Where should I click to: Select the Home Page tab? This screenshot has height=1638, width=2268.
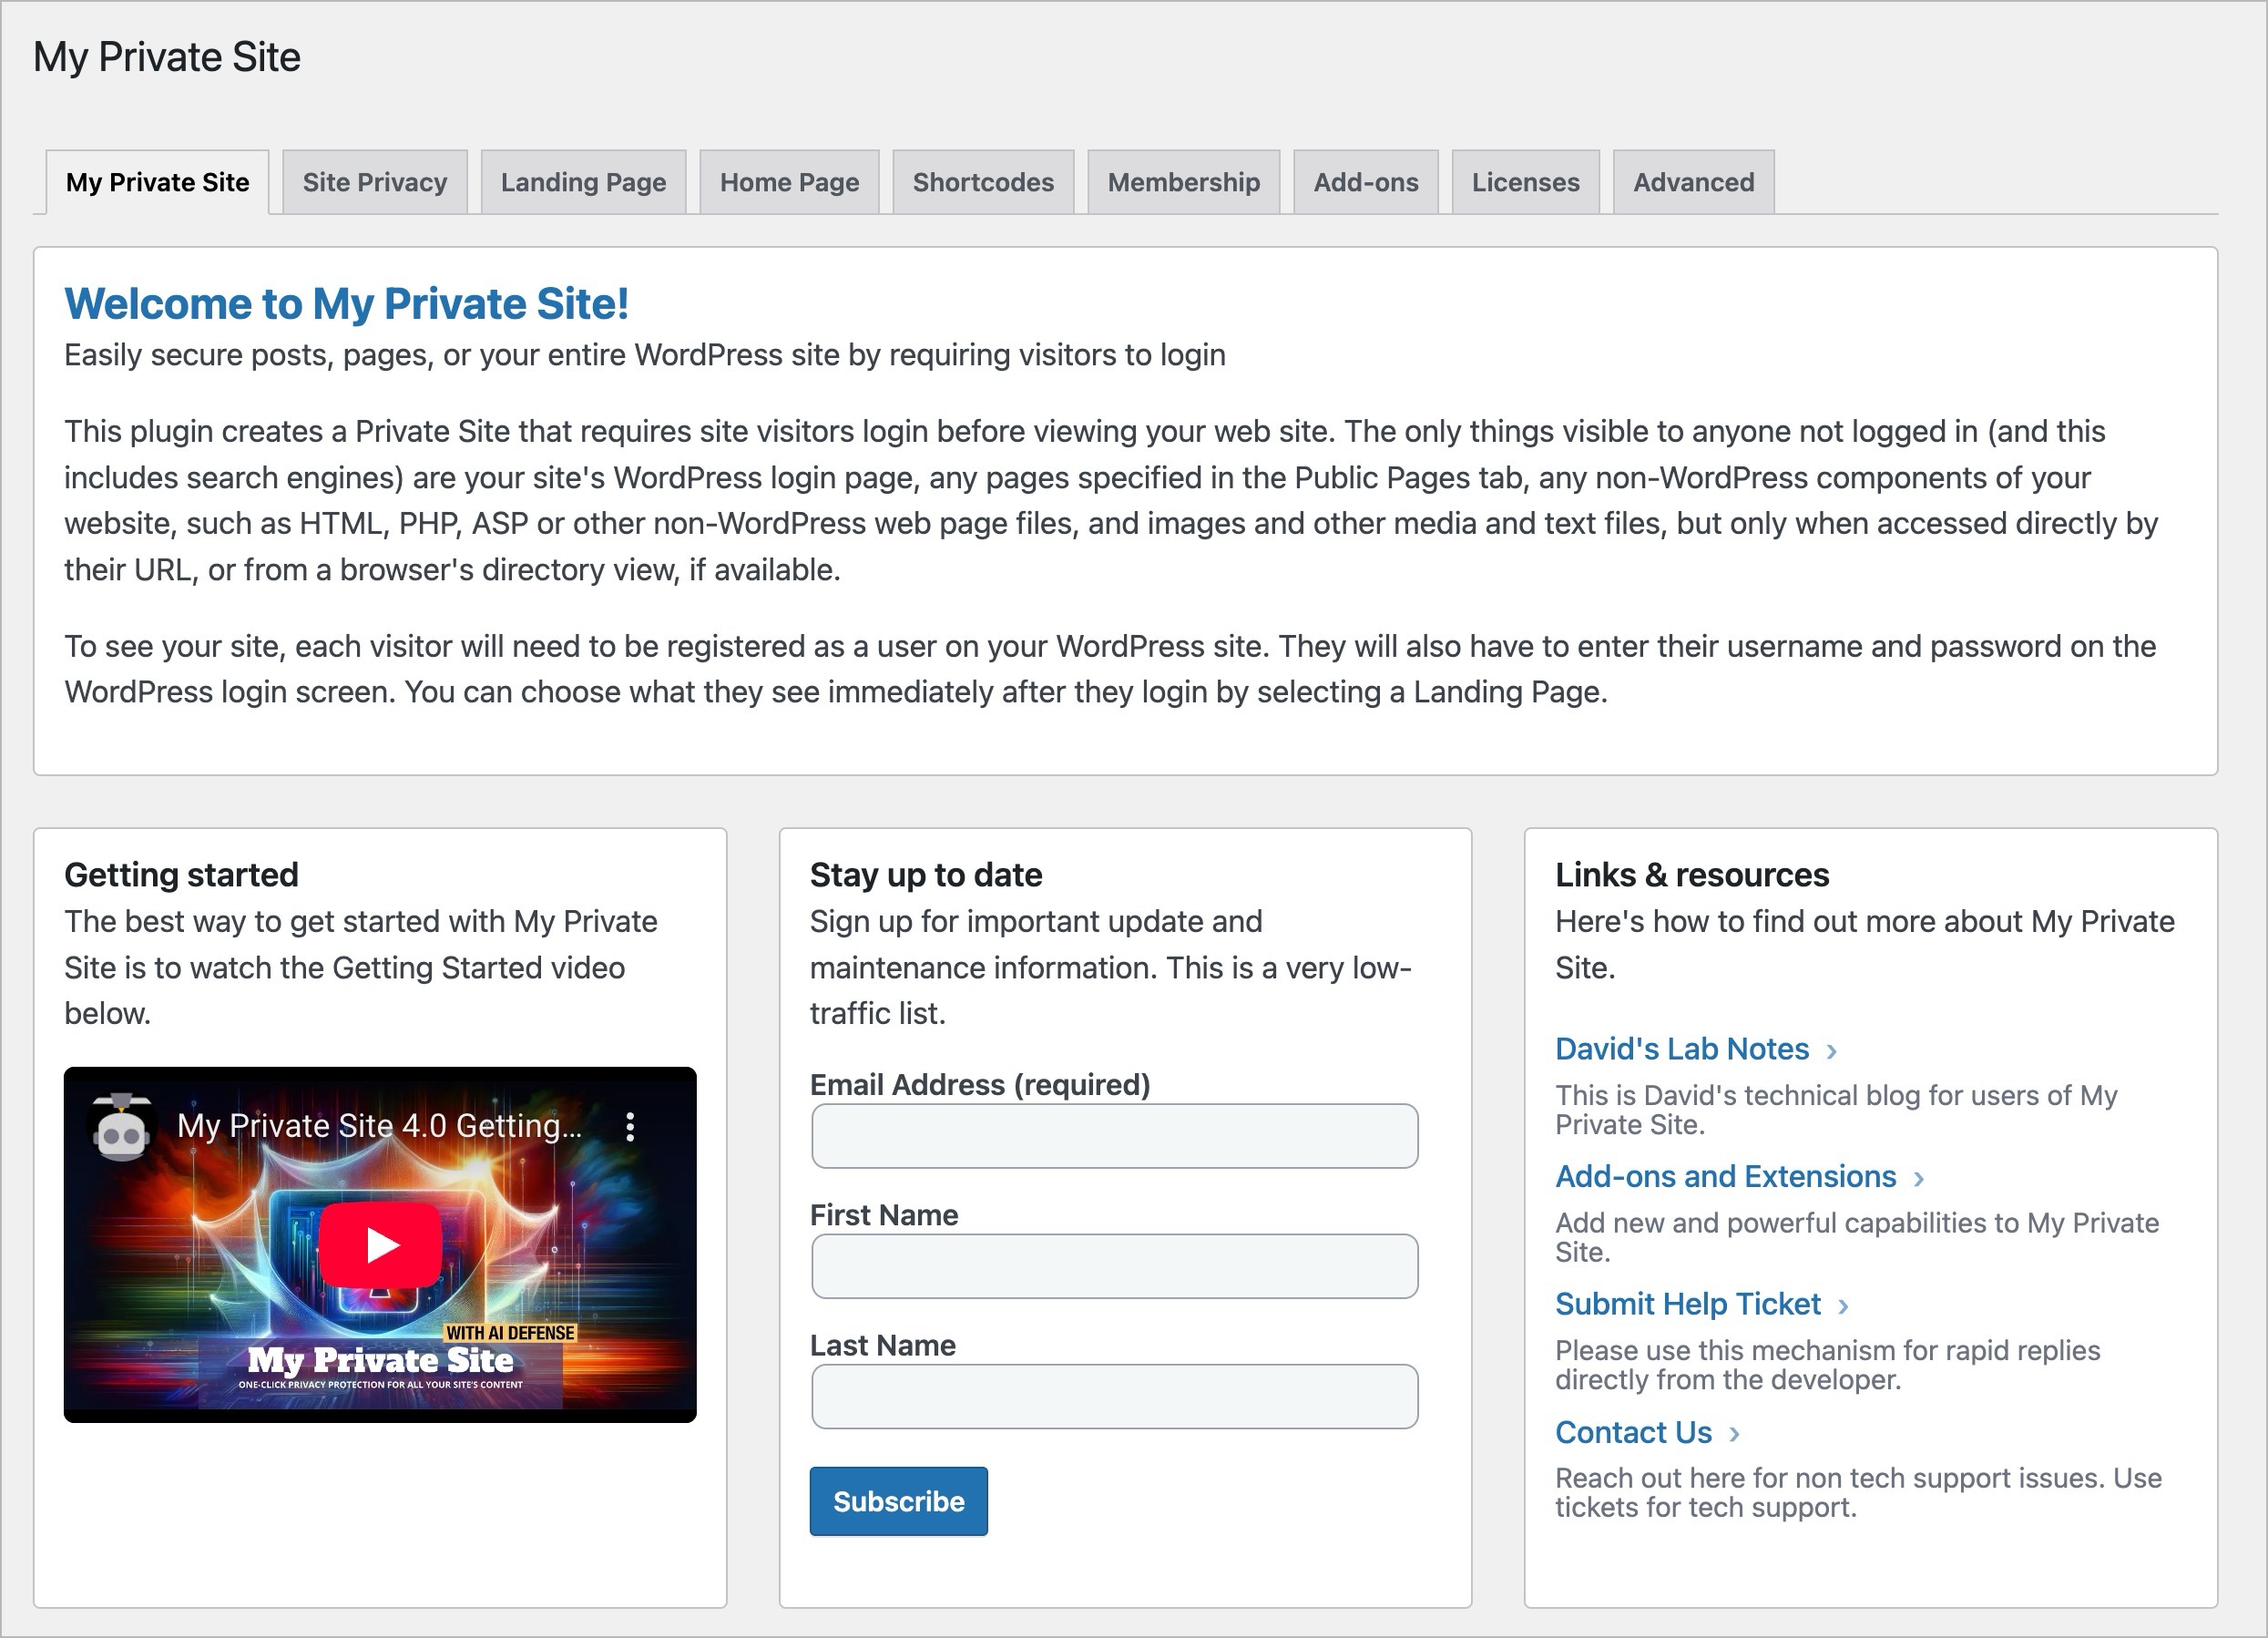coord(789,182)
